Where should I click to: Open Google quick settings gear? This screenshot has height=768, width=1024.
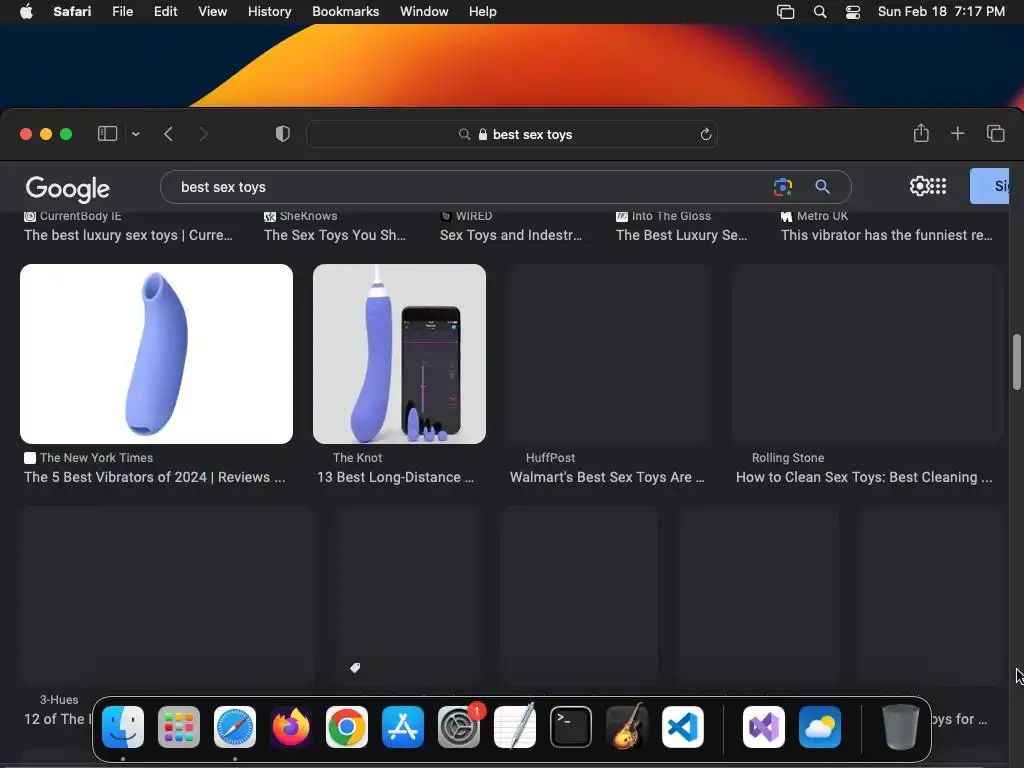(x=919, y=186)
